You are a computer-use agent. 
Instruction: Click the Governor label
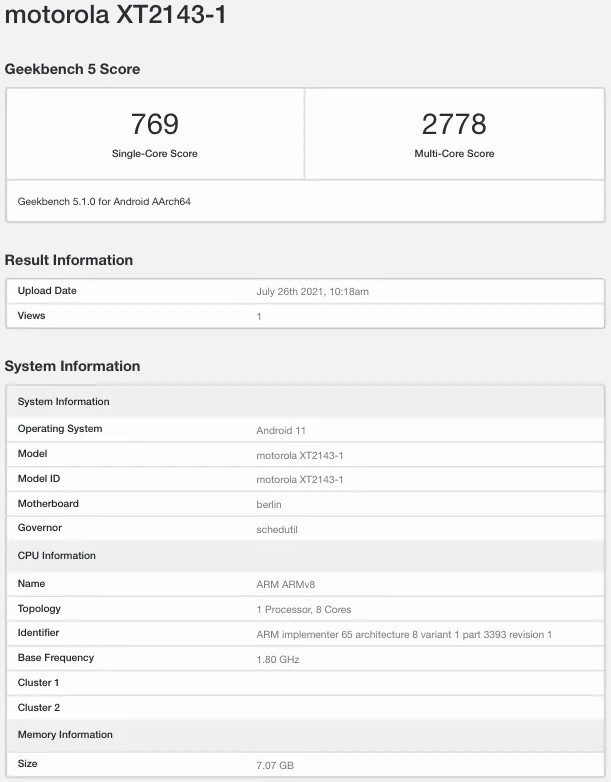click(40, 528)
